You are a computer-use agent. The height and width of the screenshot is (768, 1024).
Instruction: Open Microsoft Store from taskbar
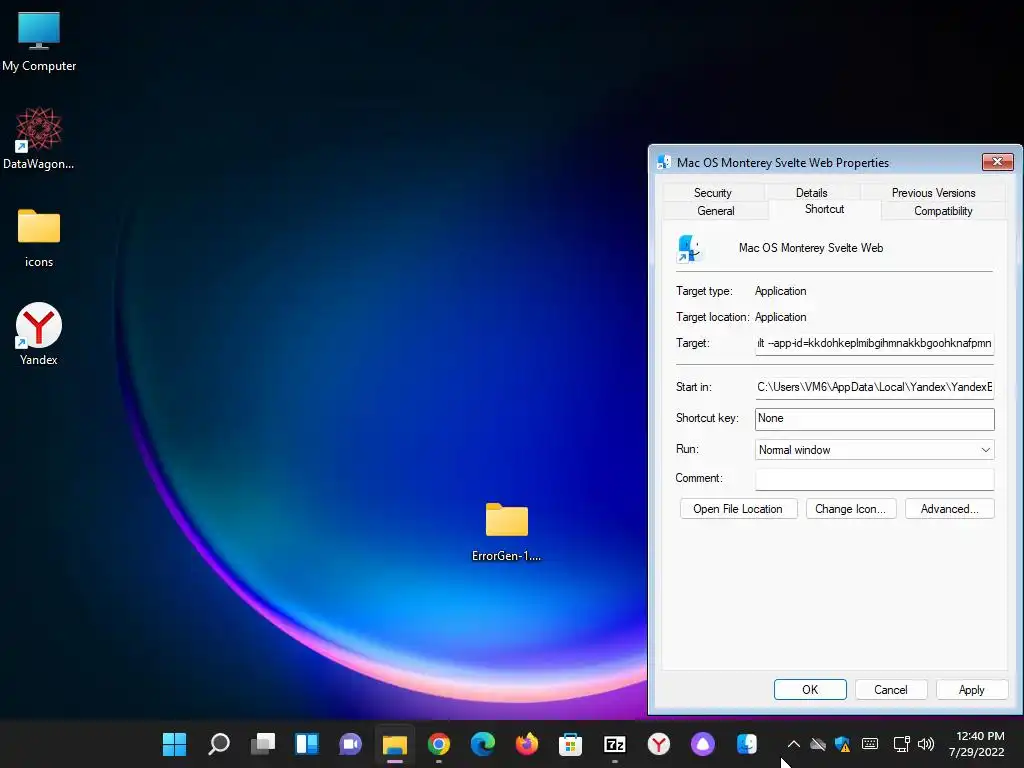570,744
